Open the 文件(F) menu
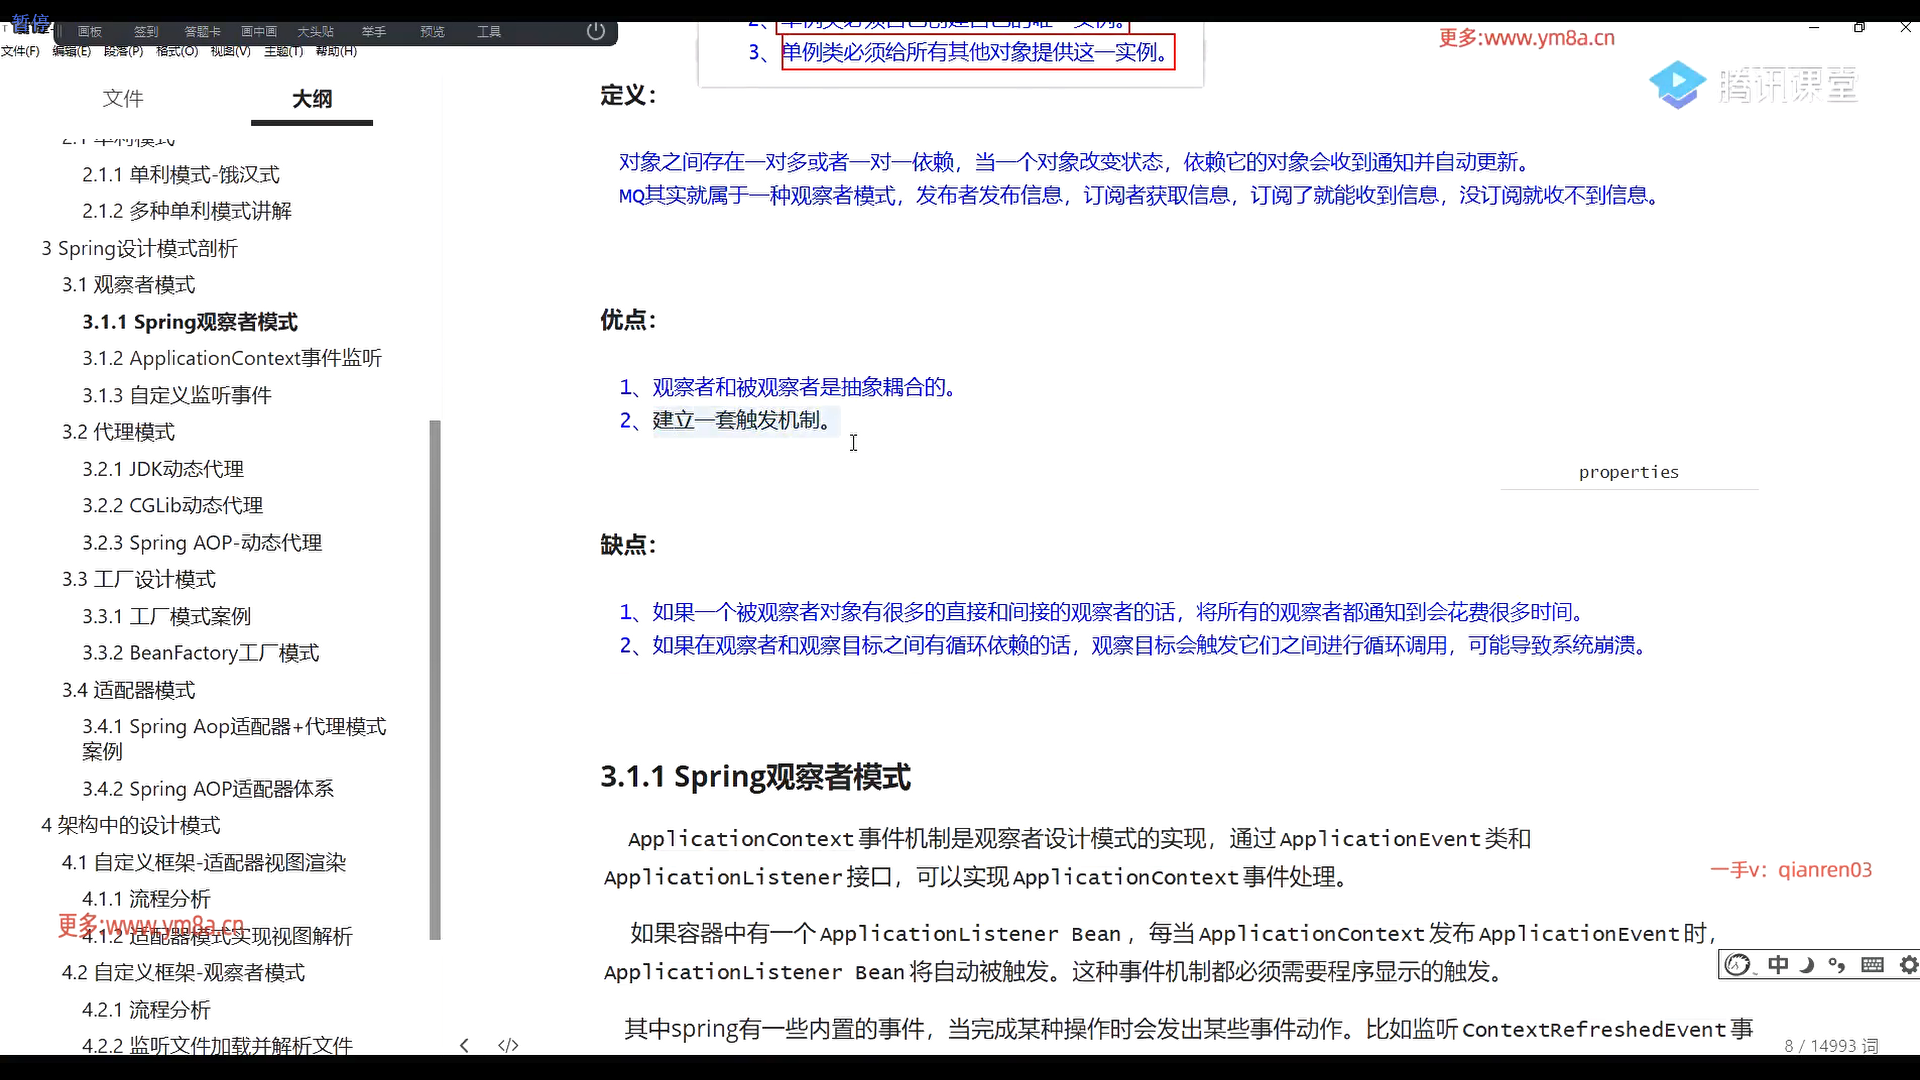The width and height of the screenshot is (1920, 1080). click(20, 51)
